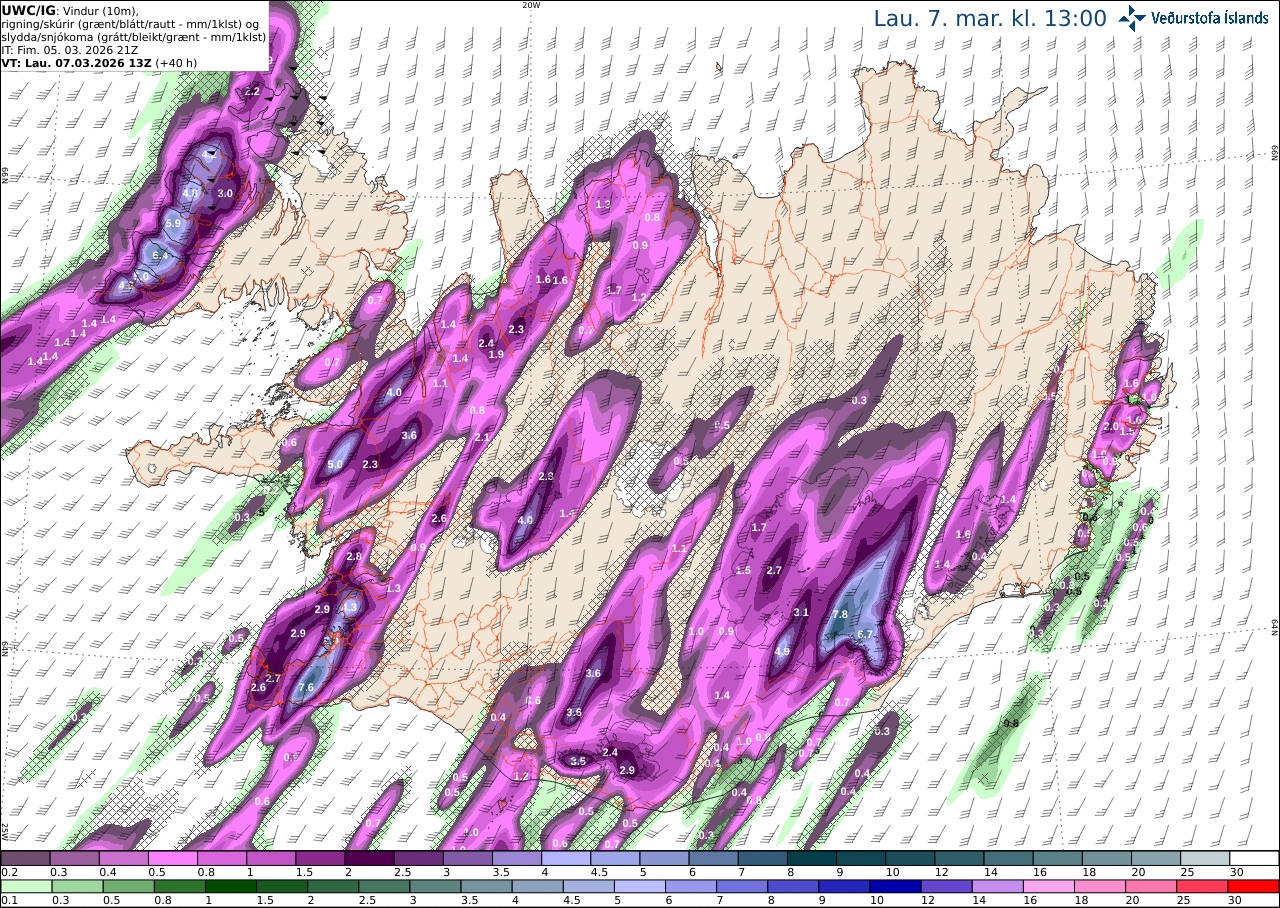Click the '6.7' snowfall value on the map
Viewport: 1280px width, 908px height.
coord(866,634)
